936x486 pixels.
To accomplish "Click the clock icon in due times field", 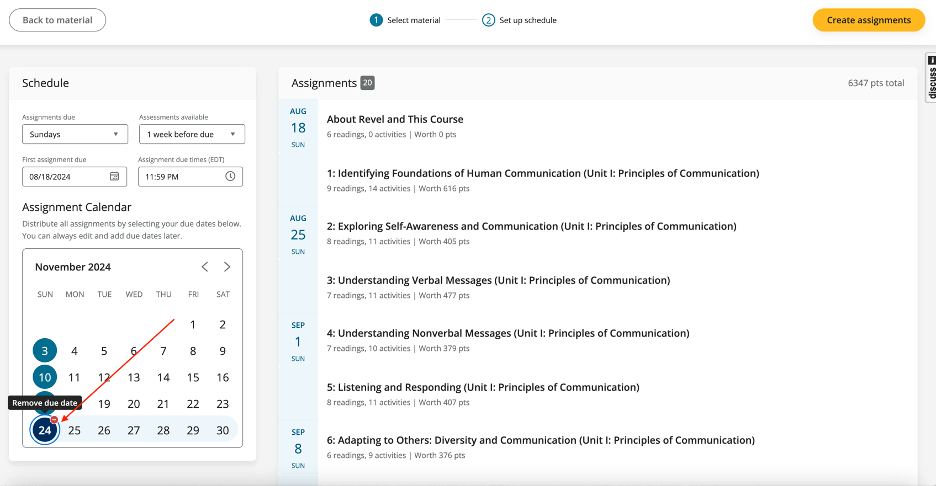I will click(x=230, y=177).
